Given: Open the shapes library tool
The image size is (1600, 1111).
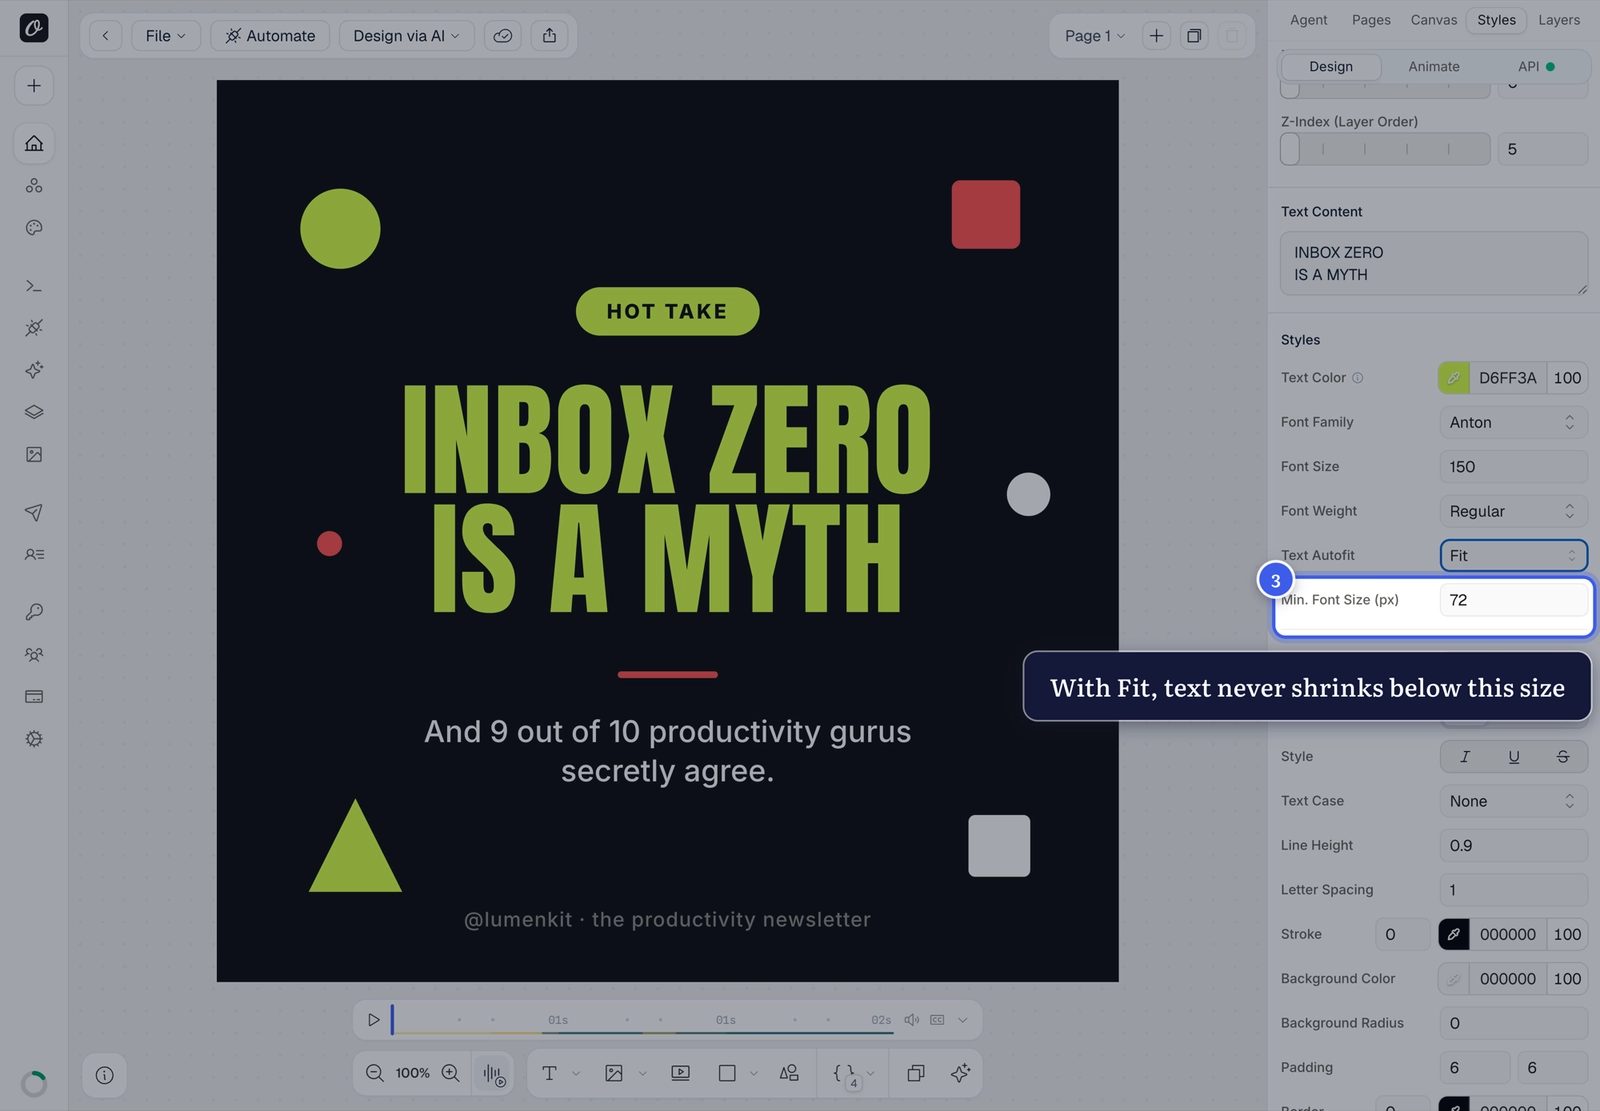Looking at the screenshot, I should tap(789, 1073).
